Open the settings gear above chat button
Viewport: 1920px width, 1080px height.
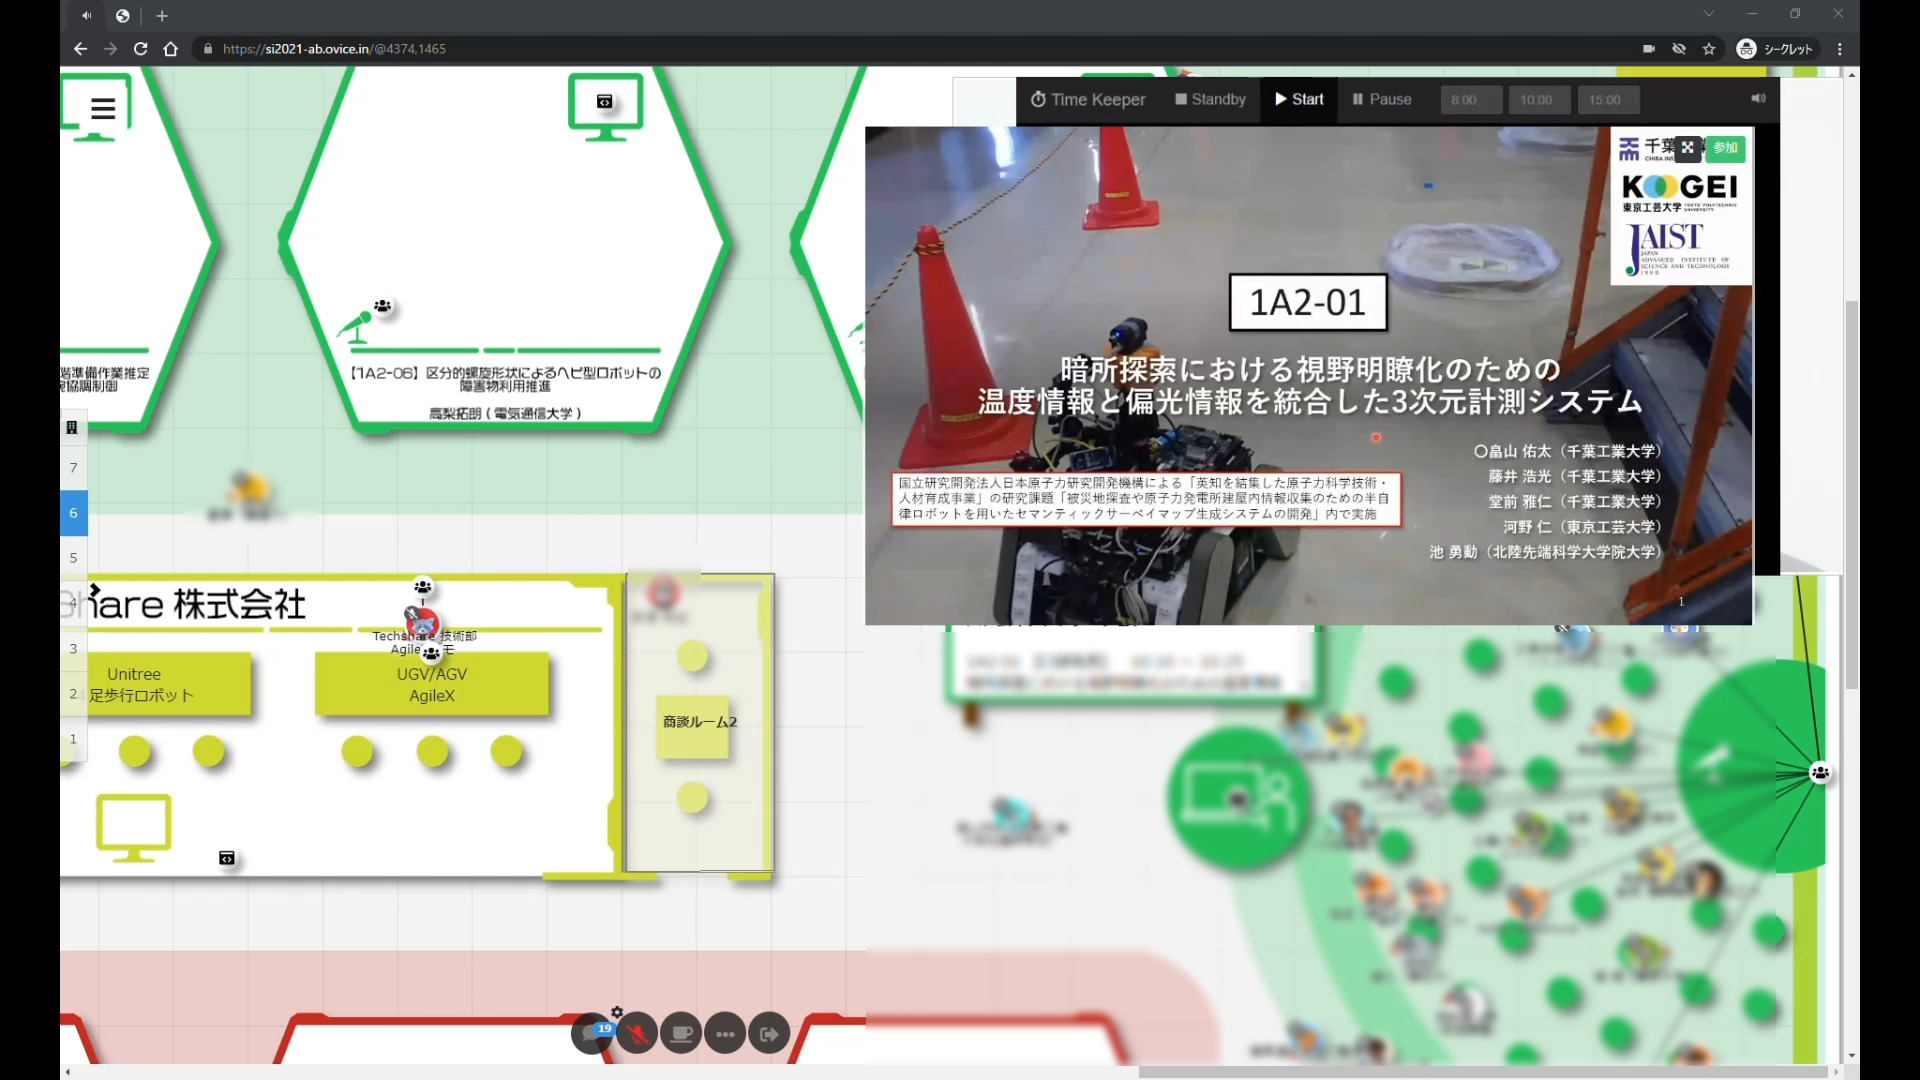[x=617, y=1012]
